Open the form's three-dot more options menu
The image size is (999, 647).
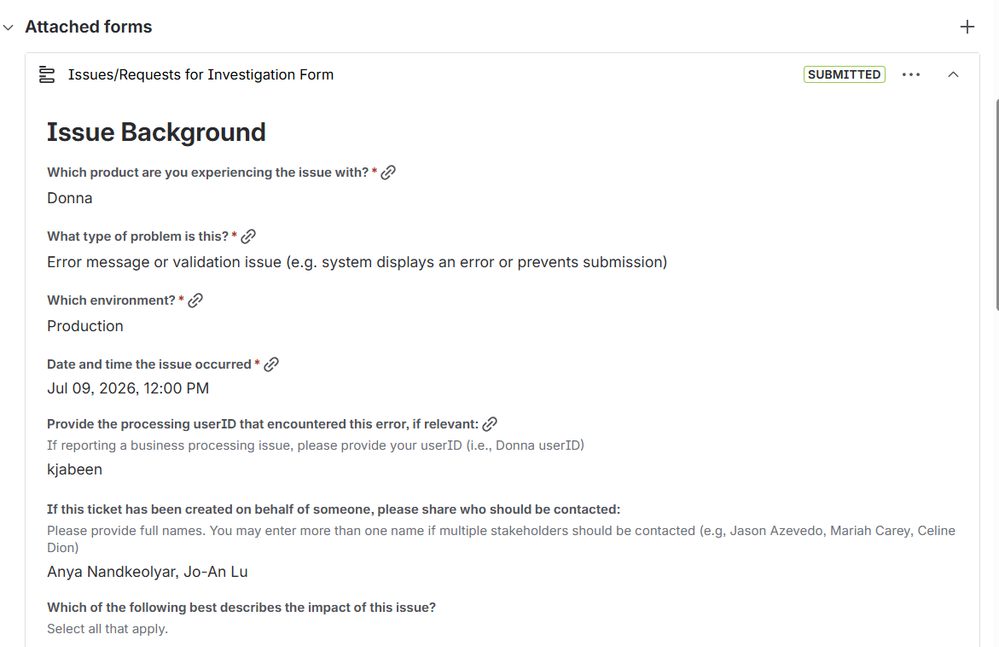[x=911, y=75]
